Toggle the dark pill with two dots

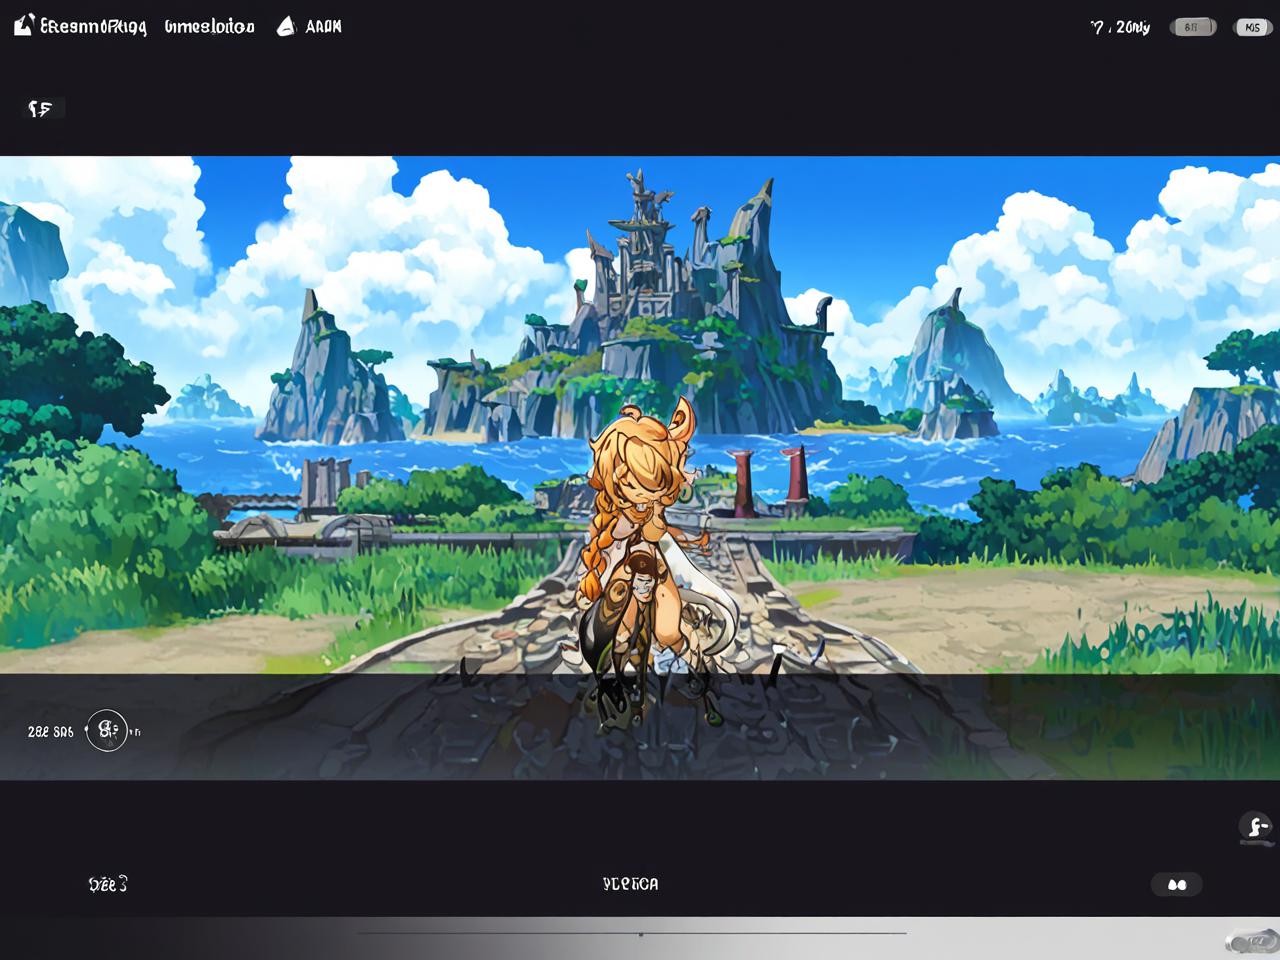1177,884
